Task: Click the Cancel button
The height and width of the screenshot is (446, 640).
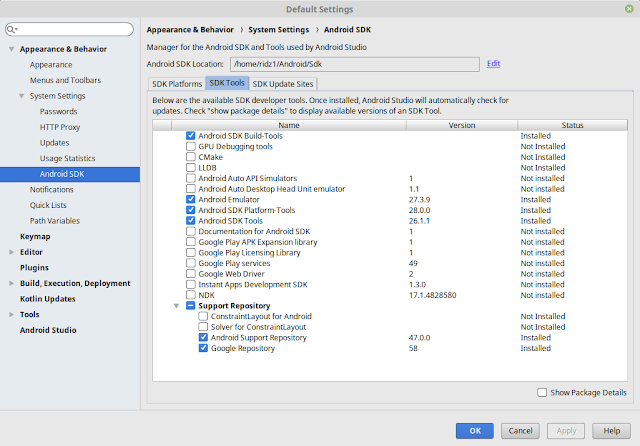Action: click(x=520, y=430)
